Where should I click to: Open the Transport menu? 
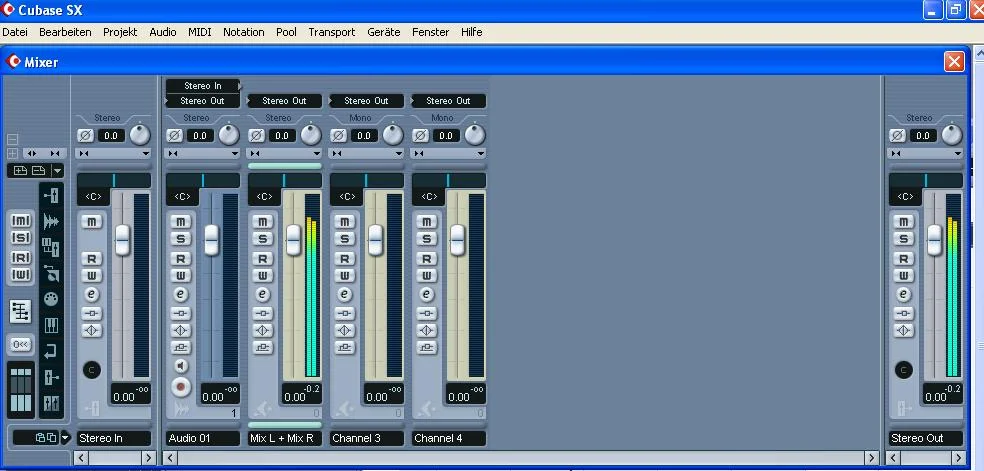click(331, 32)
